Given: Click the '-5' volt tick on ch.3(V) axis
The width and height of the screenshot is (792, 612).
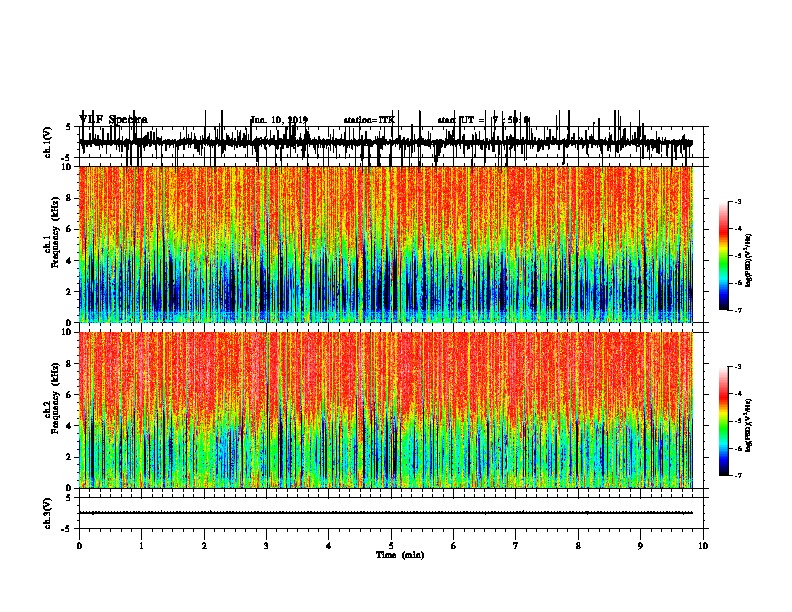Looking at the screenshot, I should point(67,529).
